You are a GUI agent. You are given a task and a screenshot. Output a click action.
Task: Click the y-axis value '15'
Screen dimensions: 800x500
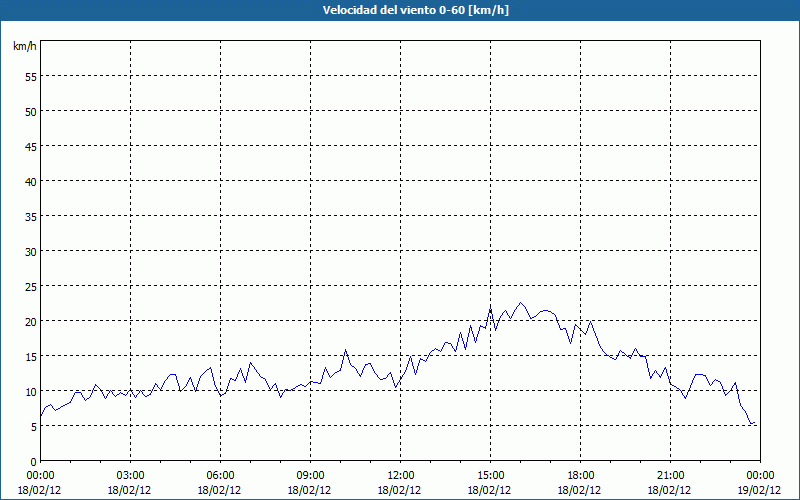(x=31, y=357)
